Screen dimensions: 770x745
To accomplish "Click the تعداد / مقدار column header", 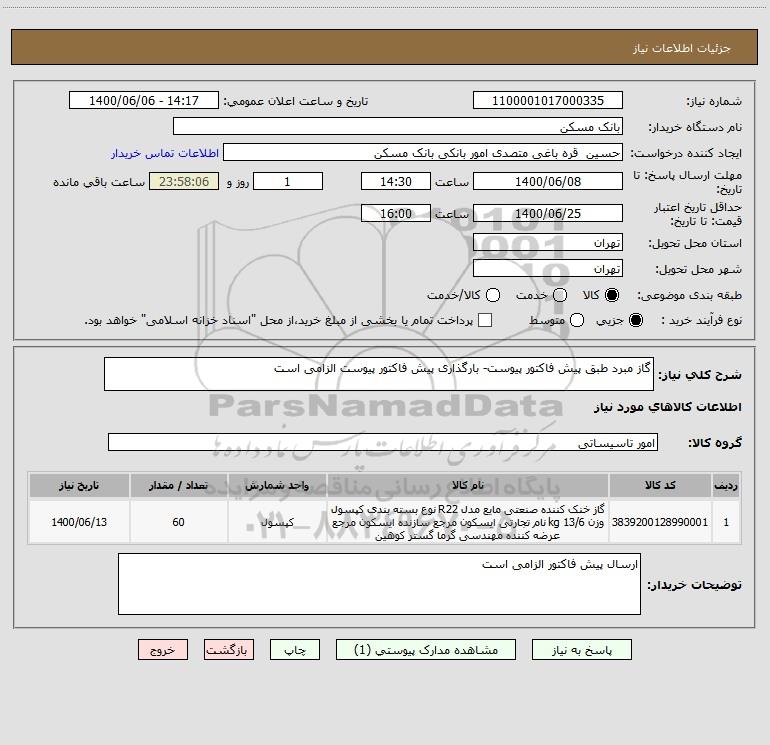I will tap(178, 485).
